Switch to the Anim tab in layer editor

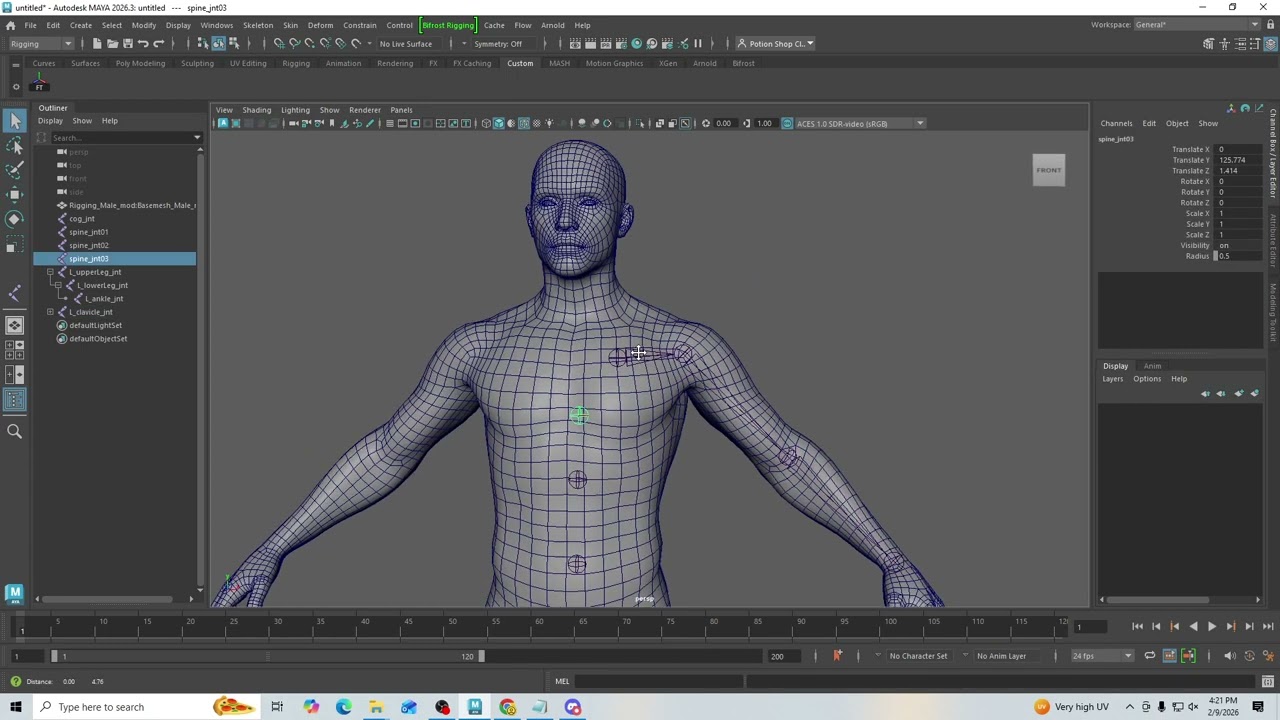pos(1152,366)
